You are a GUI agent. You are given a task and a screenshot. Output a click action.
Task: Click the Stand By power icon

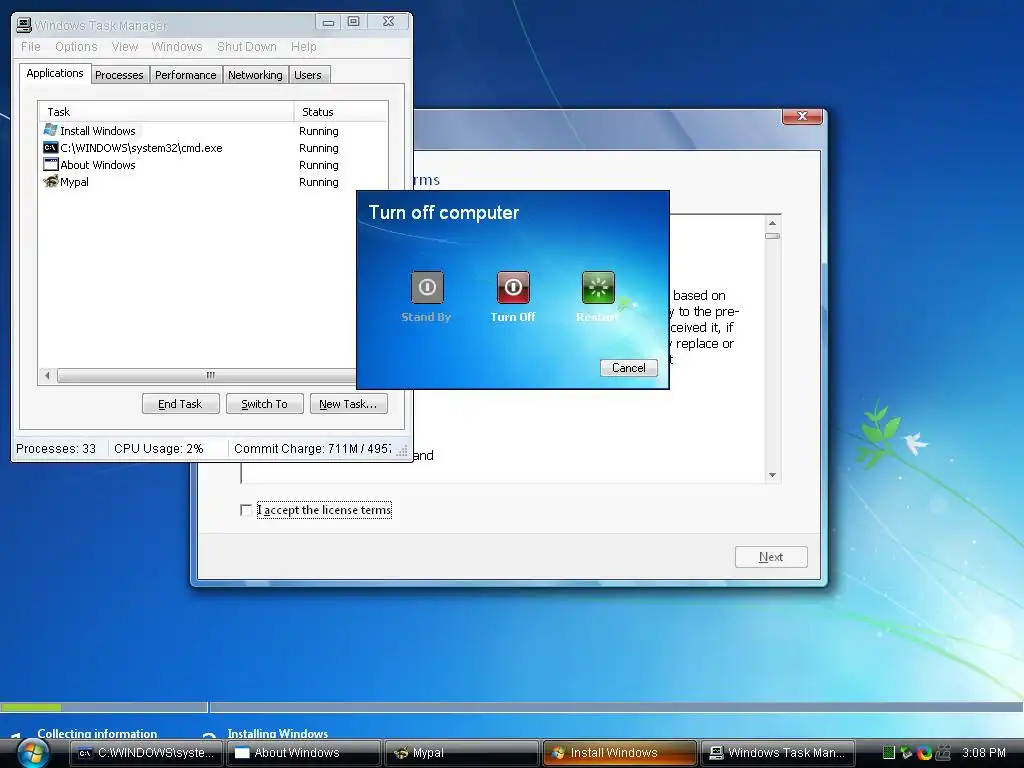[x=427, y=287]
